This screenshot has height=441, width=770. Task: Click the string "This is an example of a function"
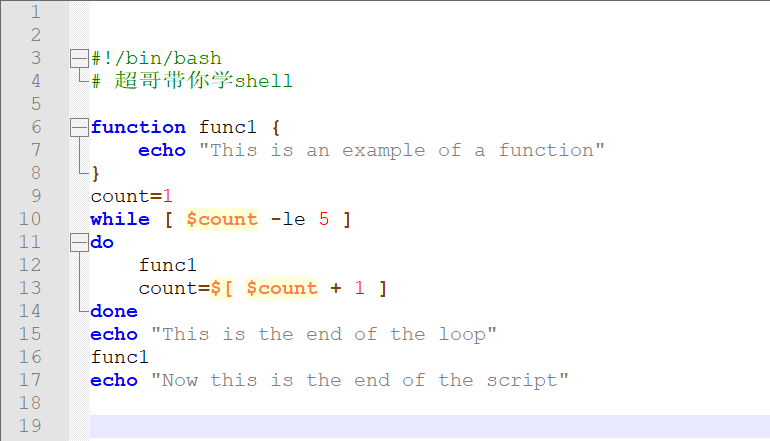[x=402, y=150]
